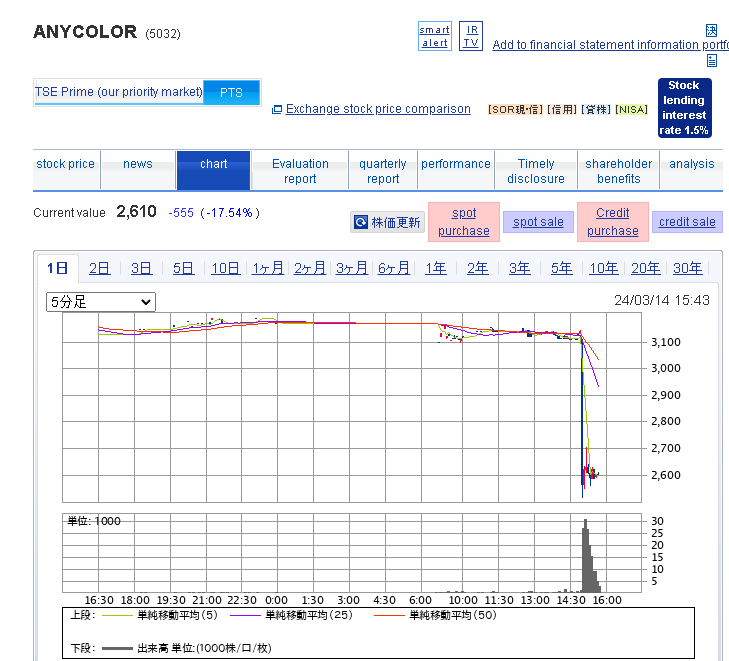Click the Stock lending interest rate badge
The height and width of the screenshot is (661, 729).
coord(684,108)
